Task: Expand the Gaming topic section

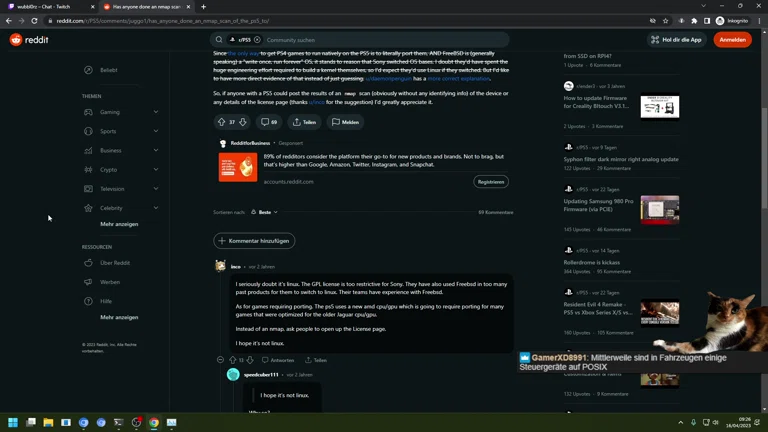Action: point(155,112)
